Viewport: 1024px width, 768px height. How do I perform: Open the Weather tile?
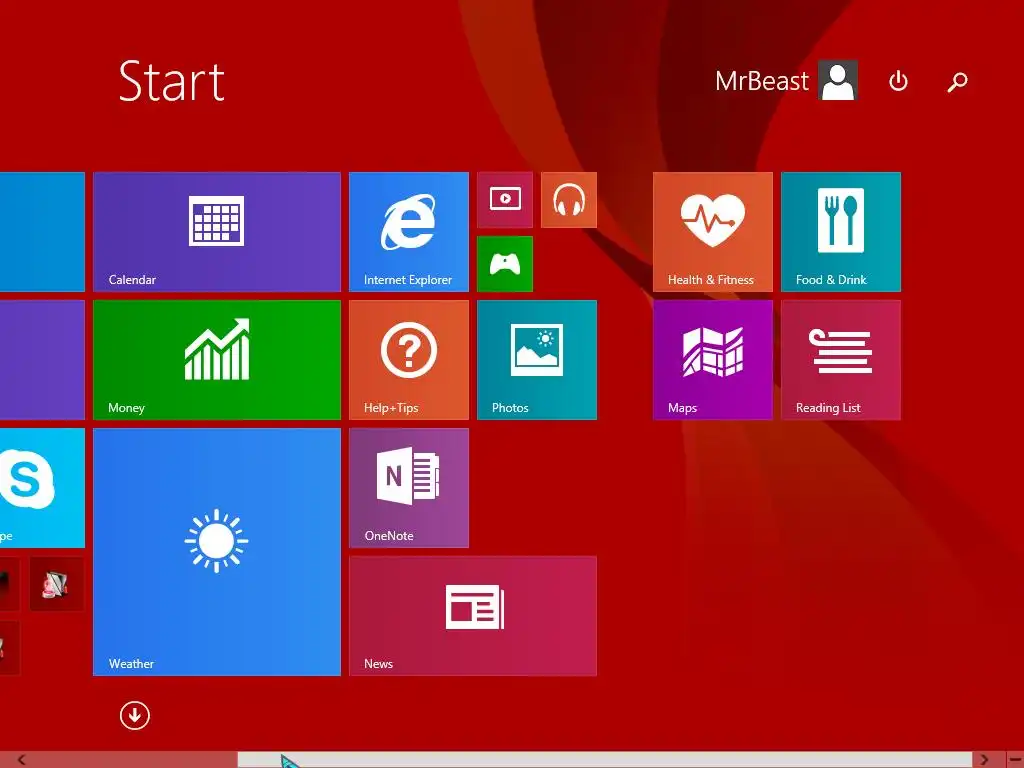(x=217, y=552)
